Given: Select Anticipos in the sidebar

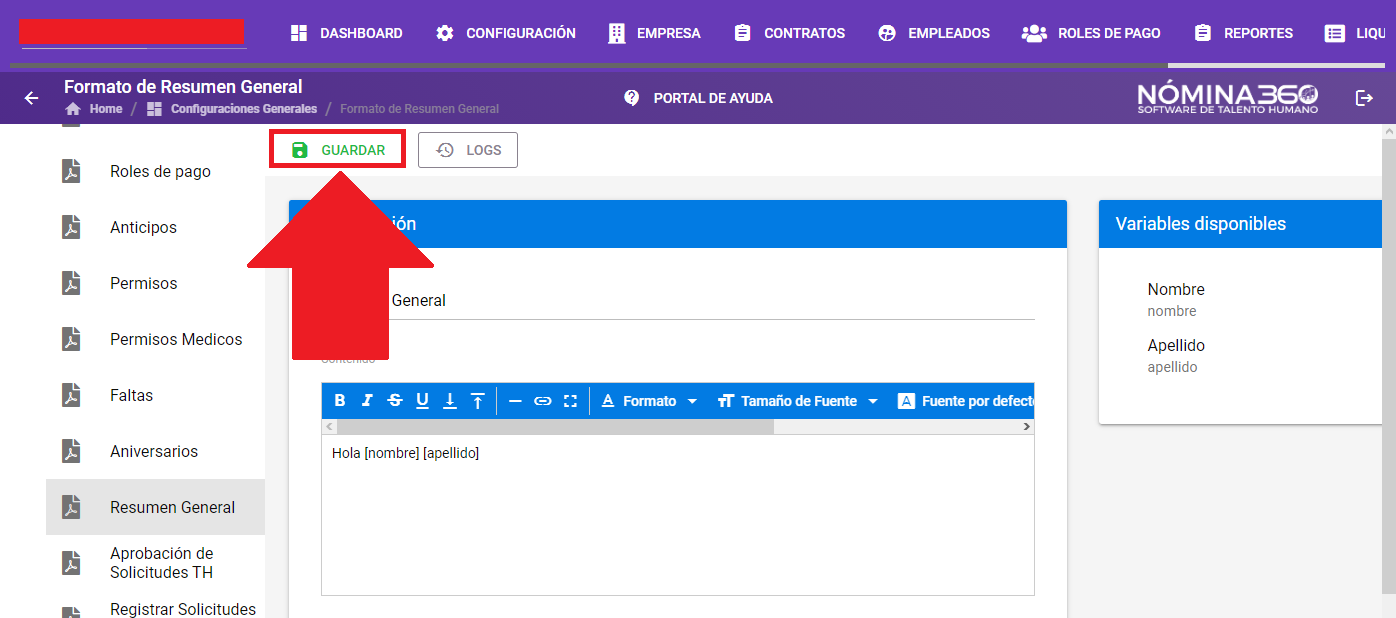Looking at the screenshot, I should [x=155, y=228].
